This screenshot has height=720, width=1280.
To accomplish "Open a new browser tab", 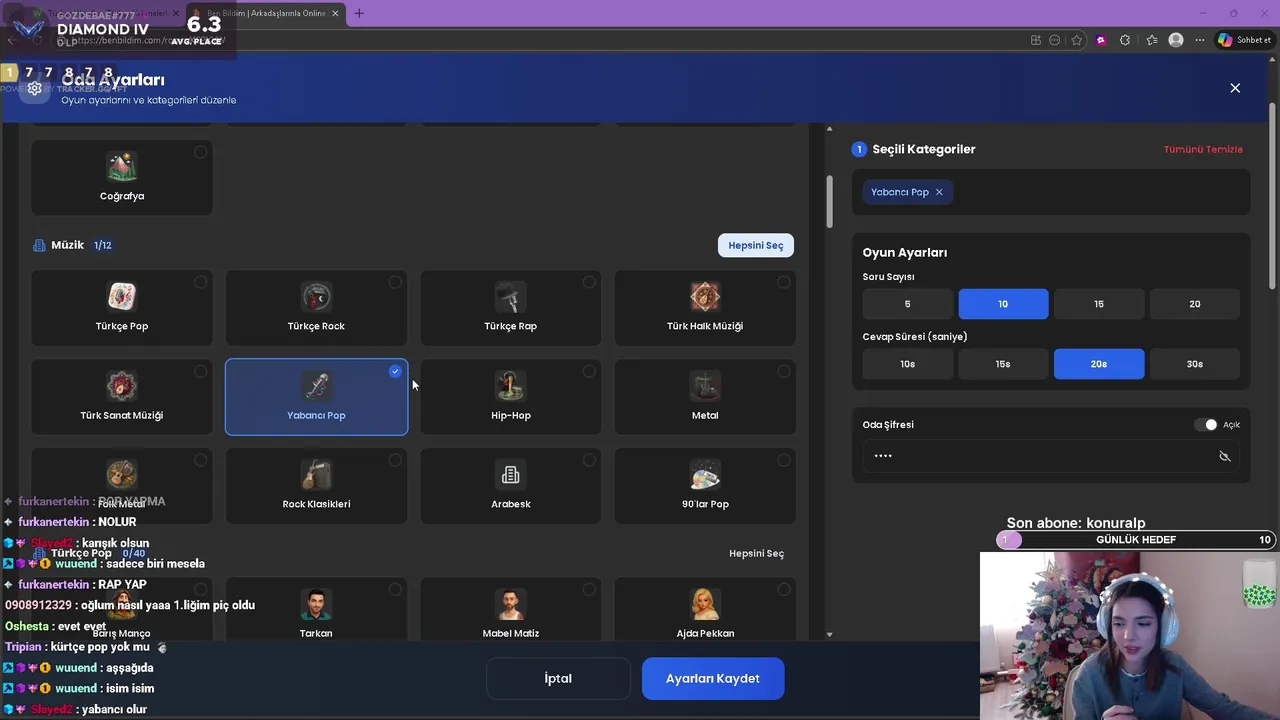I will (359, 13).
